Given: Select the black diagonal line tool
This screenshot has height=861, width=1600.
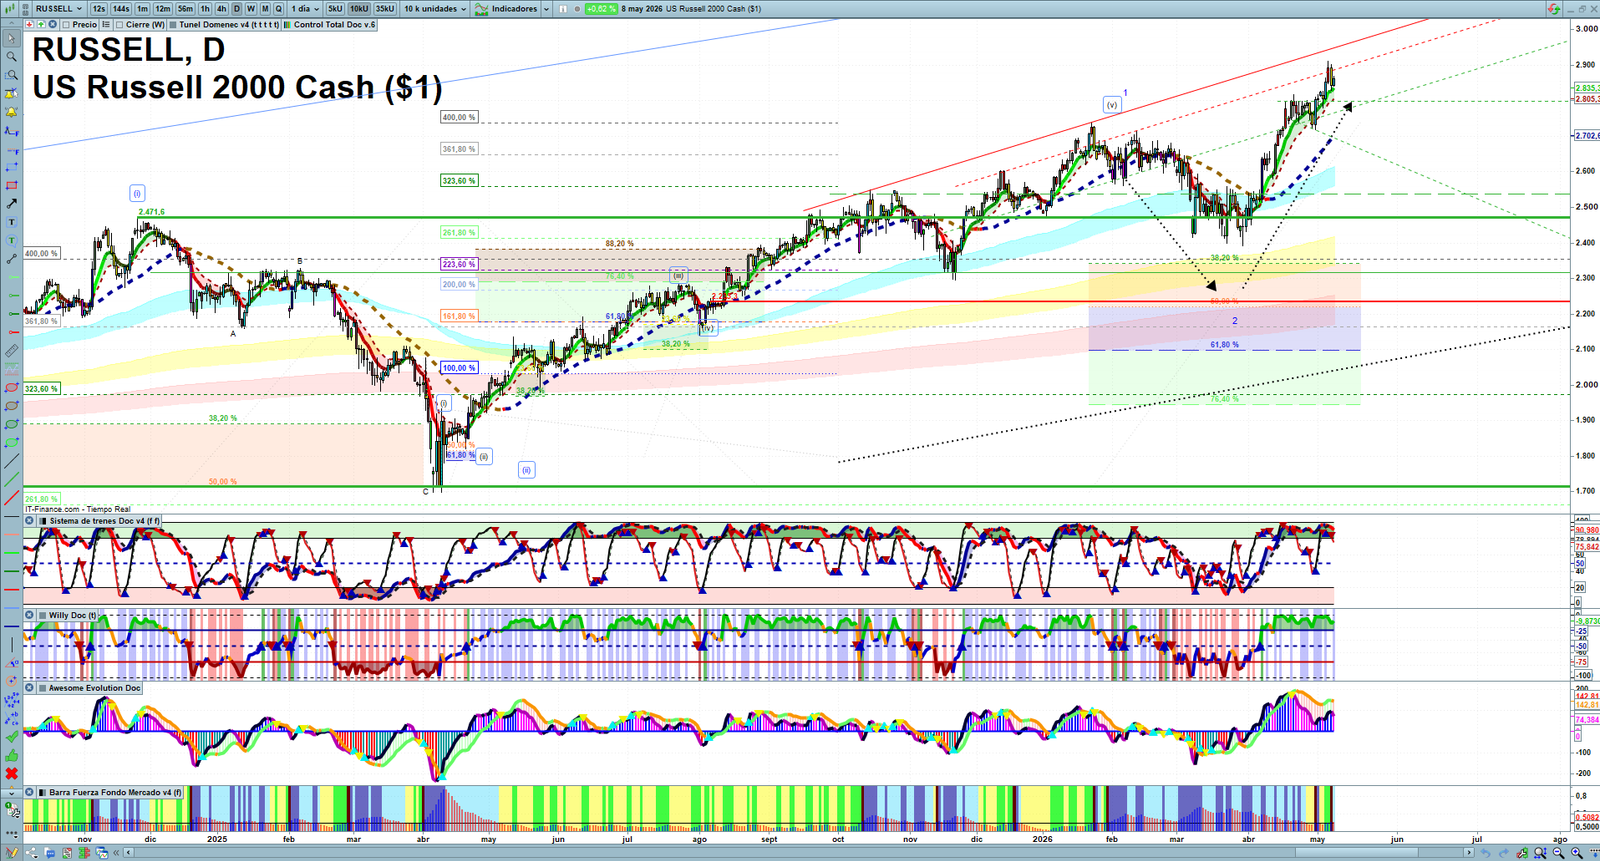Looking at the screenshot, I should click(12, 461).
